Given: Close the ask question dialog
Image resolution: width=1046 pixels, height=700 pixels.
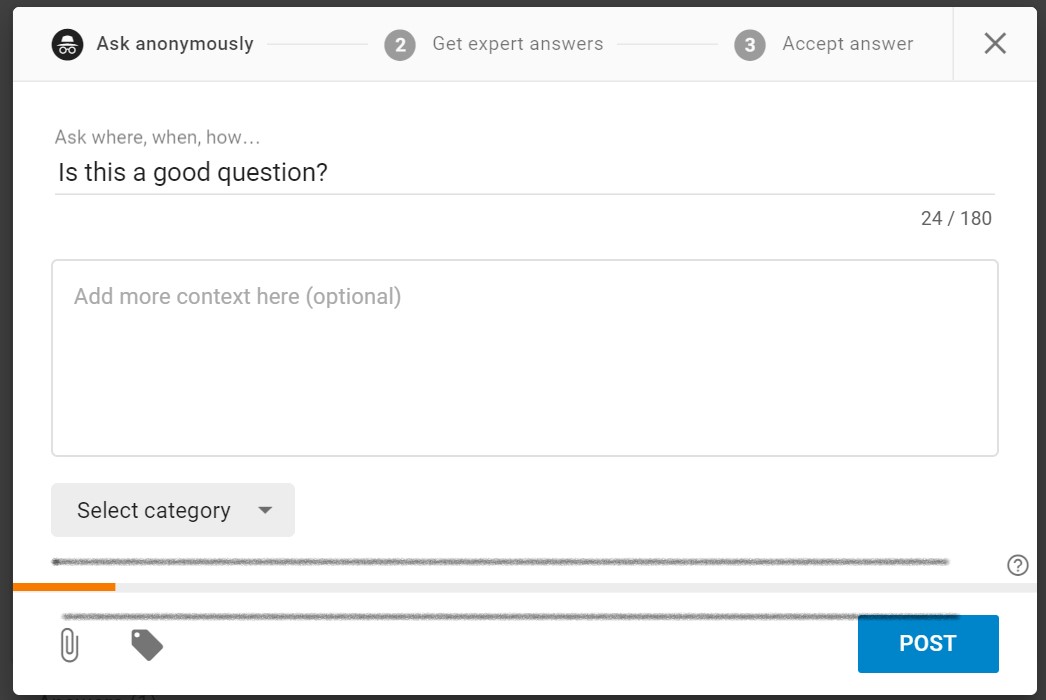Looking at the screenshot, I should [995, 43].
